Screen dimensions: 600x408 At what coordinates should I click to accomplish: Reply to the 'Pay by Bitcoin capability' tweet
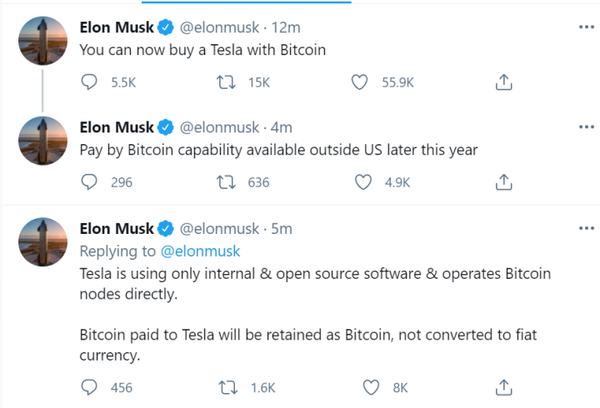click(89, 182)
